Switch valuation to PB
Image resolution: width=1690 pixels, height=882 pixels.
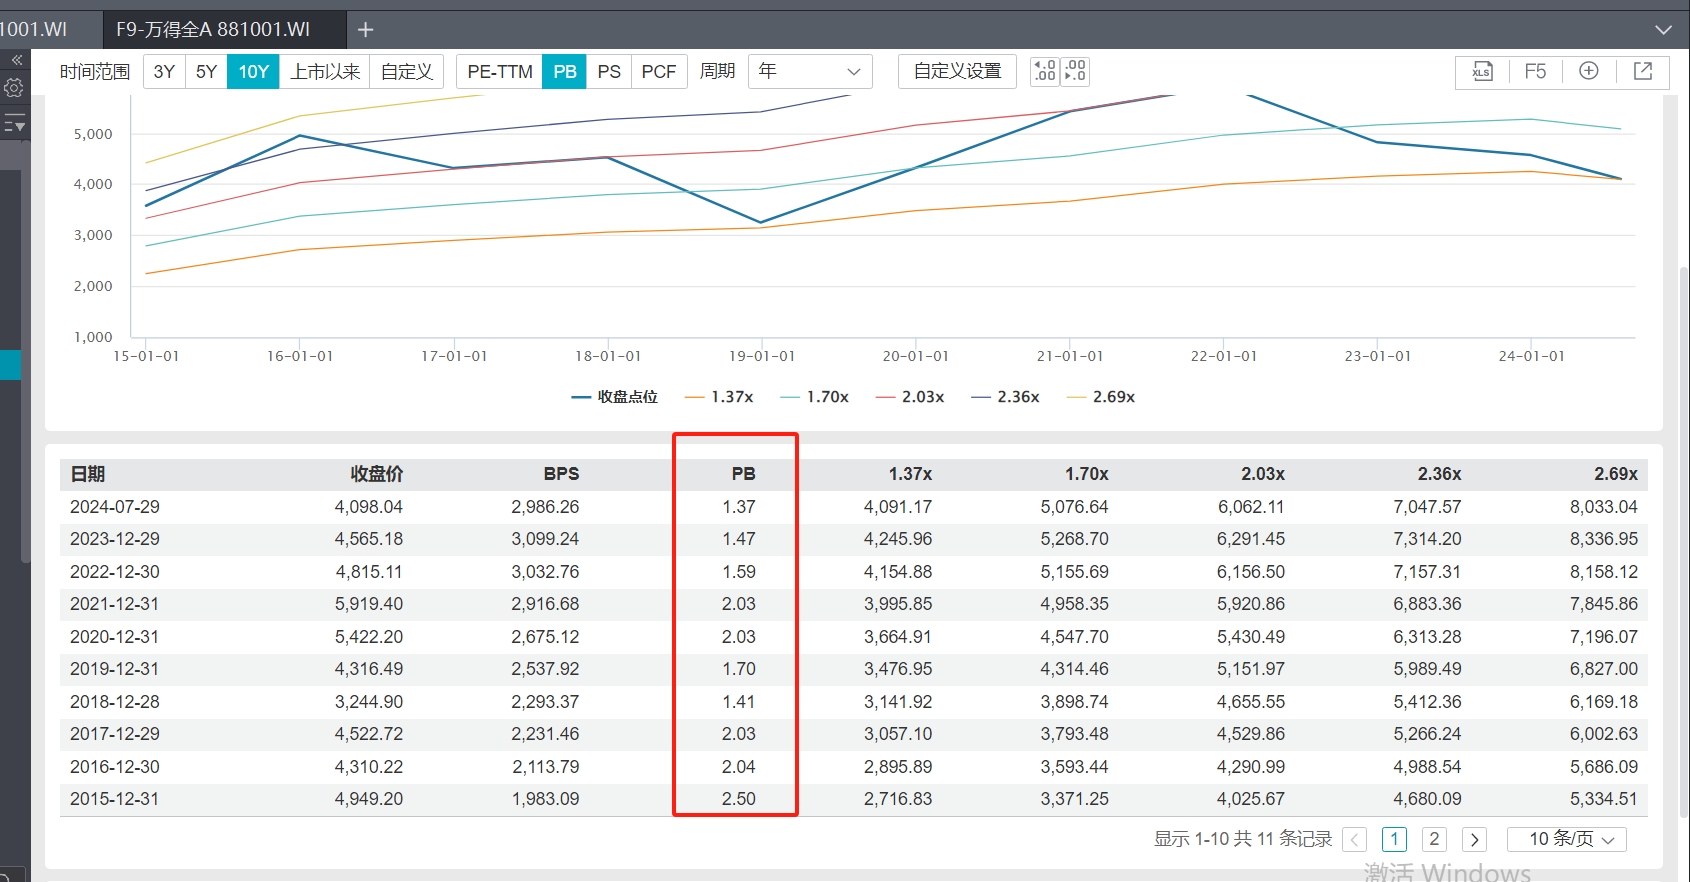tap(565, 72)
